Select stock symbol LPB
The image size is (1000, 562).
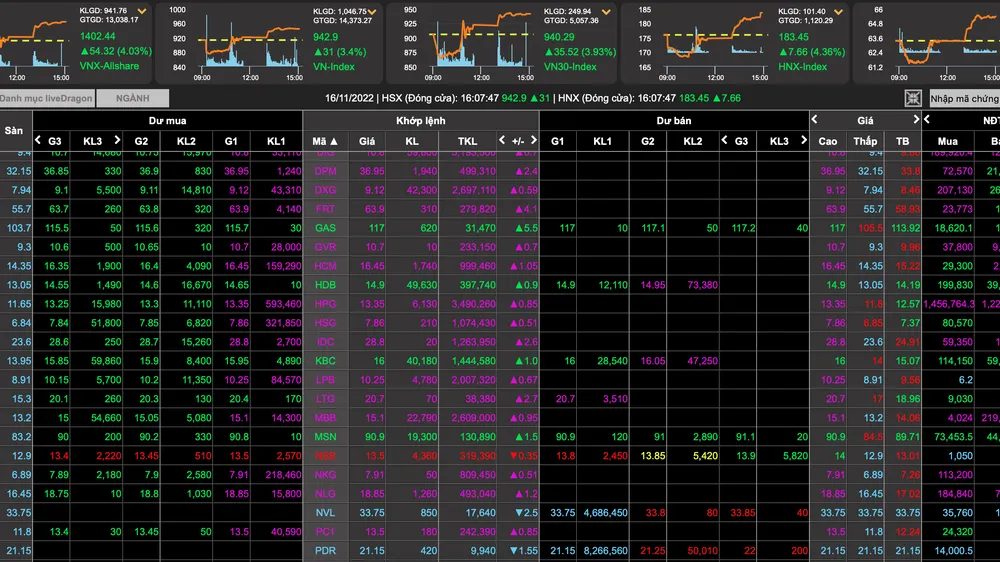325,380
